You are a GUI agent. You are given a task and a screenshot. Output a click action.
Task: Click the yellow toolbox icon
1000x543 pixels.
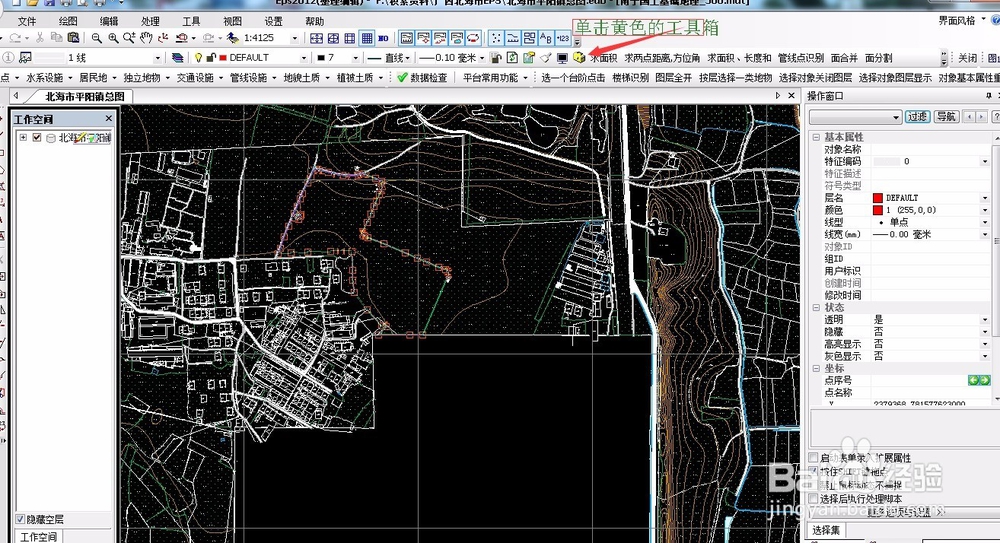pyautogui.click(x=579, y=58)
